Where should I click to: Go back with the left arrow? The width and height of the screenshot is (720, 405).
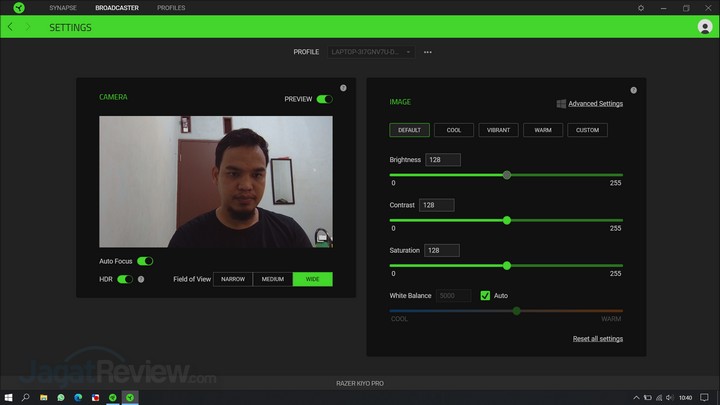click(11, 27)
